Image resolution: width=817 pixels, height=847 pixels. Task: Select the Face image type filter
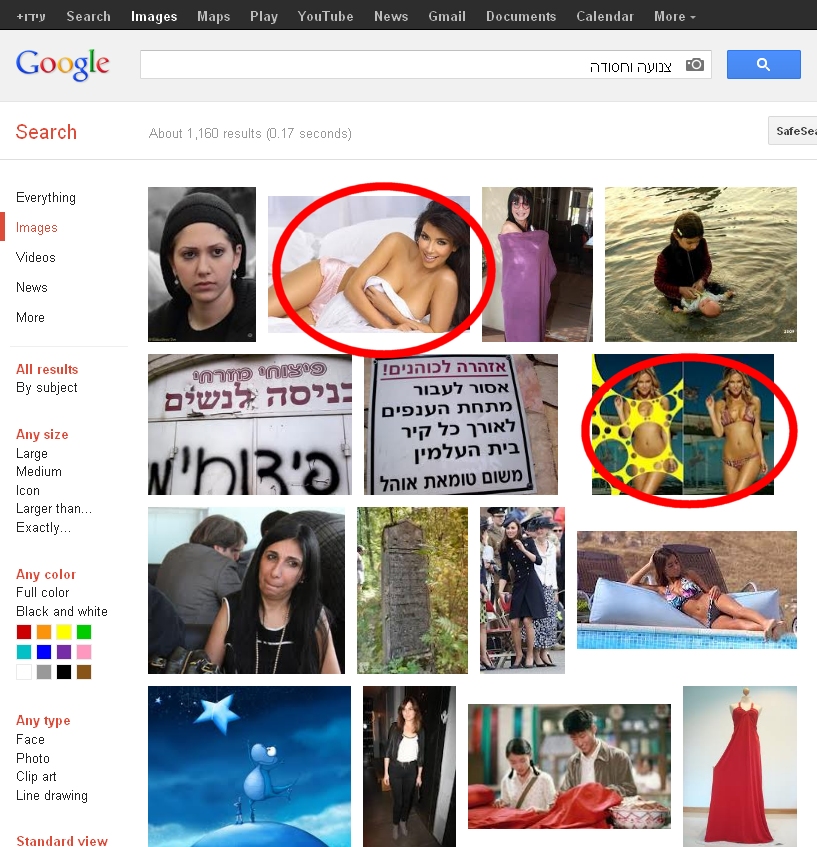[x=30, y=740]
